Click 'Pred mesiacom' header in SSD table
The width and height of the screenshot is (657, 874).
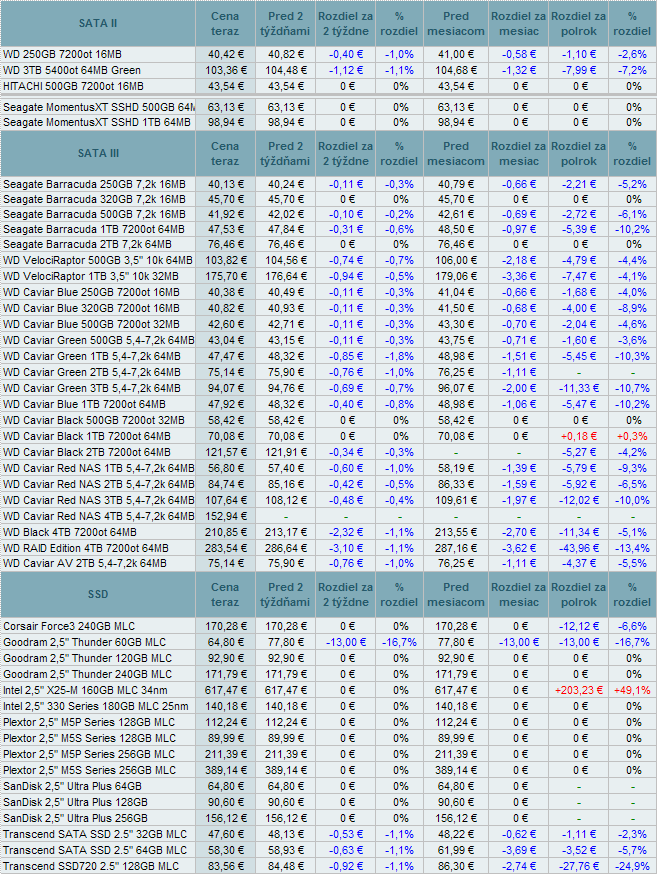456,594
